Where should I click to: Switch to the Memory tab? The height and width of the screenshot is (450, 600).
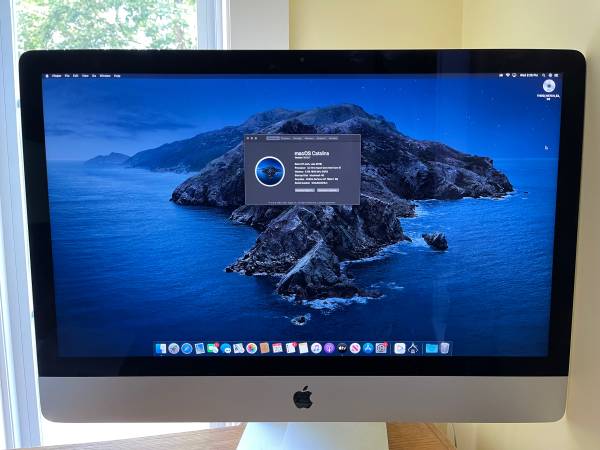click(309, 138)
